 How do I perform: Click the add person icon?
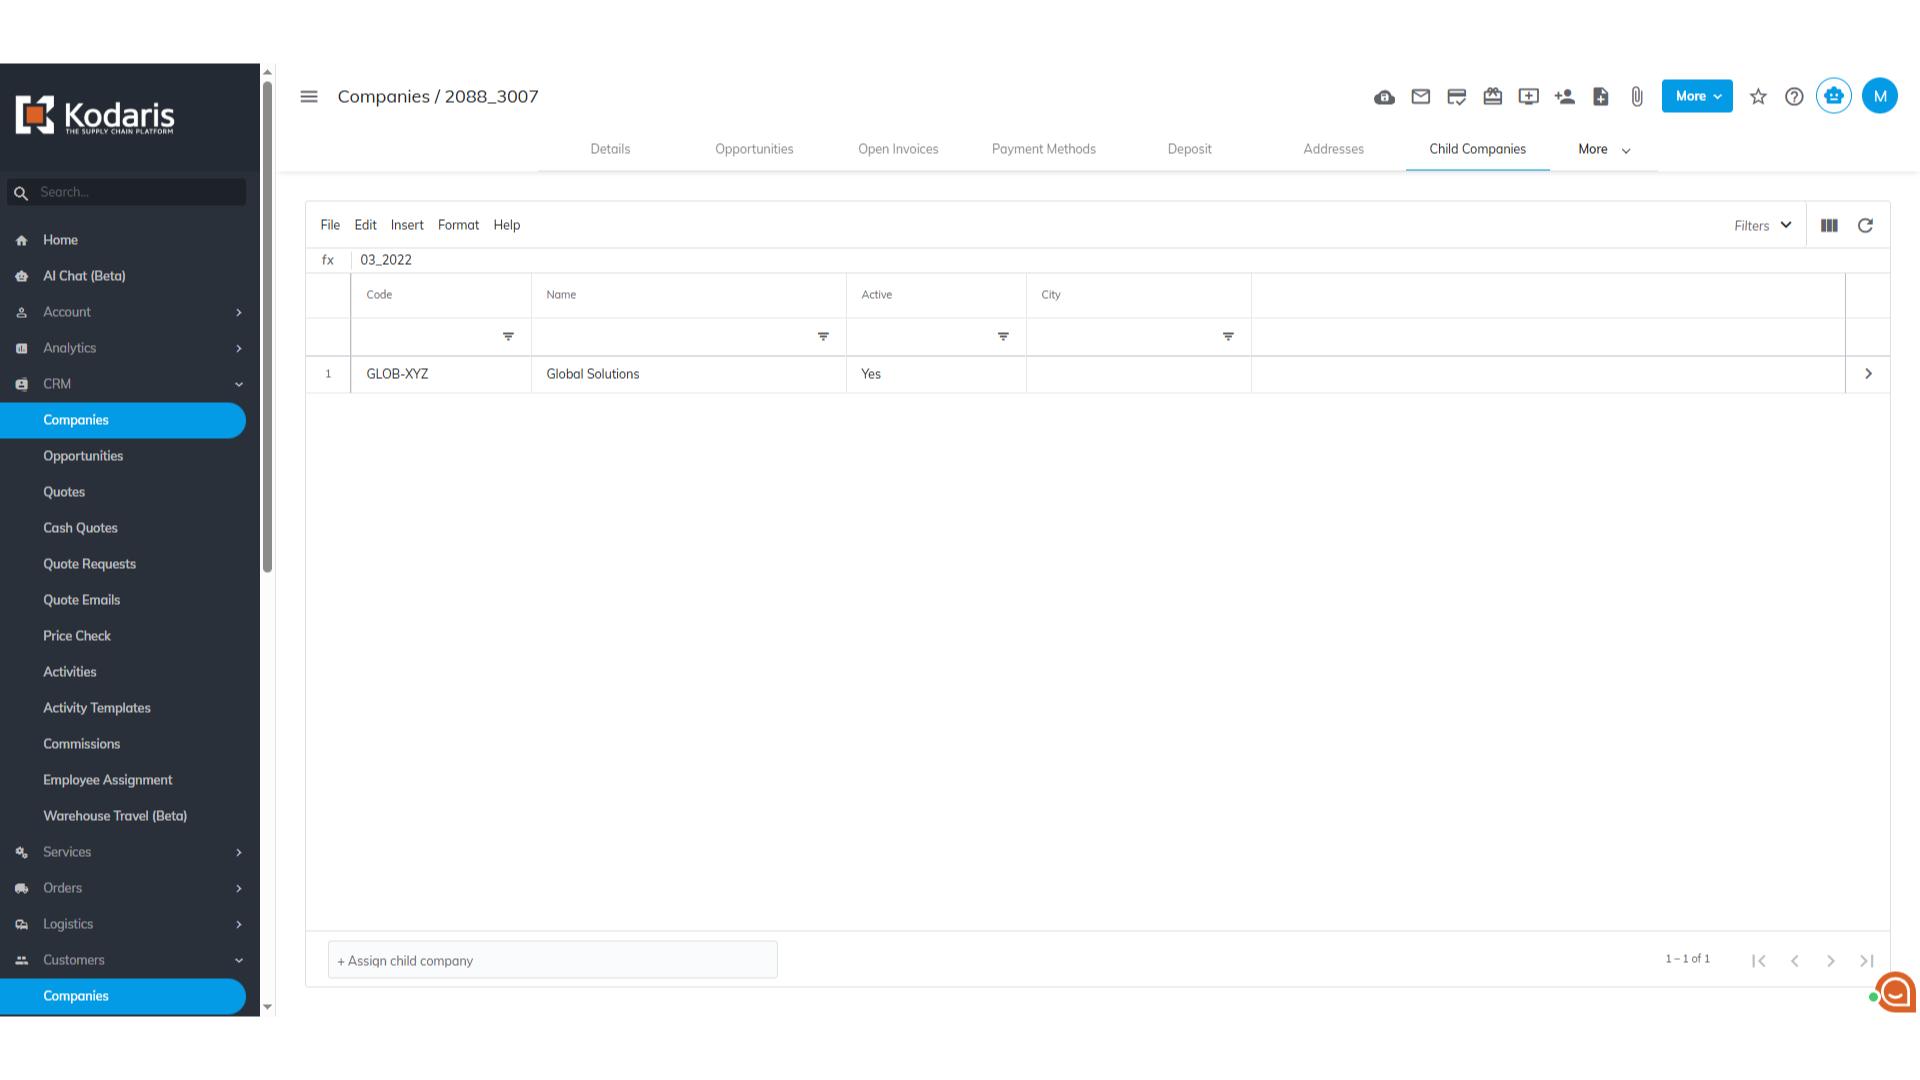click(1565, 97)
